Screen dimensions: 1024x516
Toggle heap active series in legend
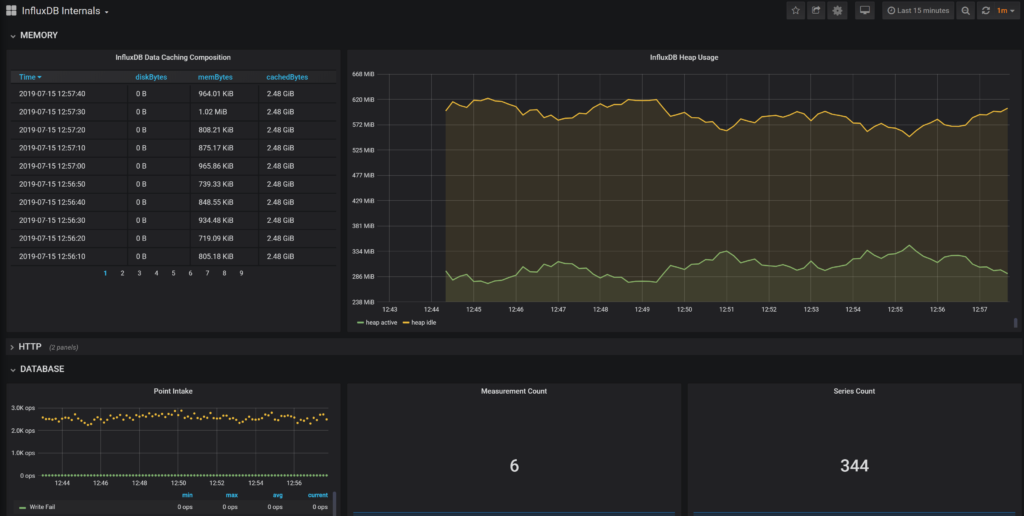click(377, 323)
